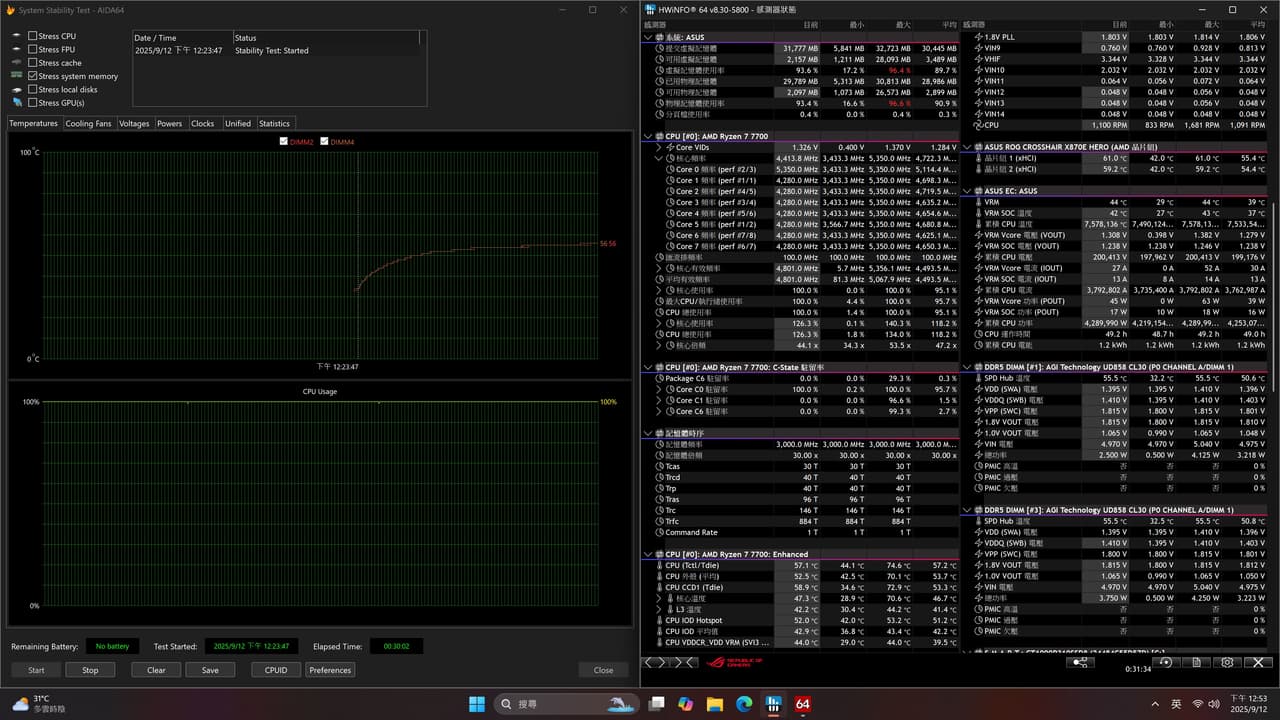Image resolution: width=1280 pixels, height=720 pixels.
Task: Stop the stability test
Action: [90, 670]
